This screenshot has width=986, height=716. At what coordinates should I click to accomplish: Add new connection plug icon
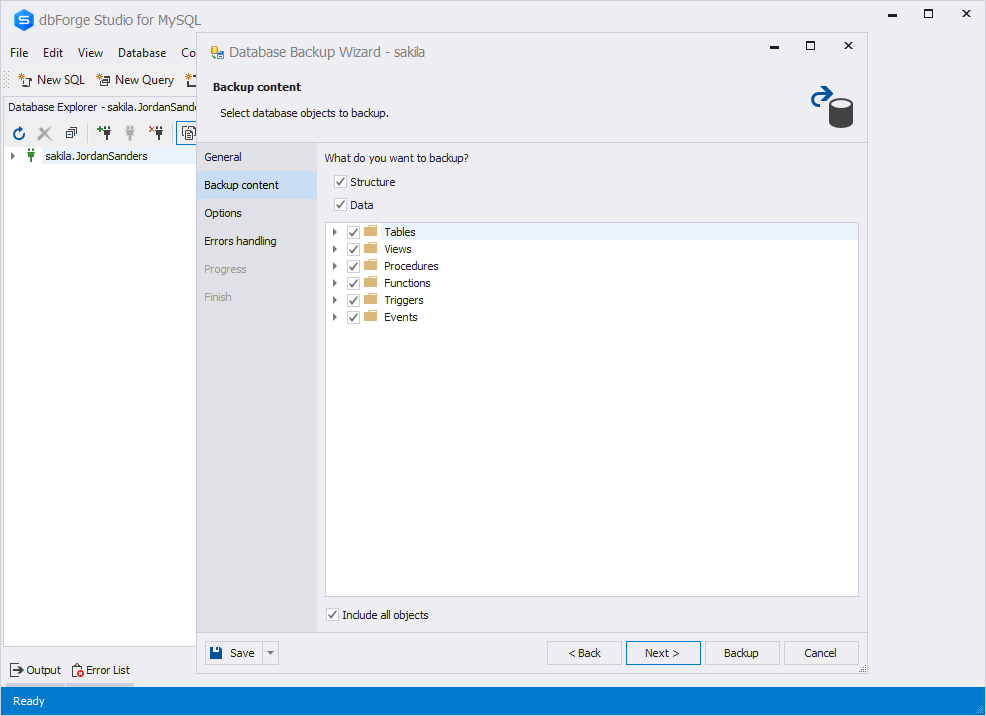104,133
